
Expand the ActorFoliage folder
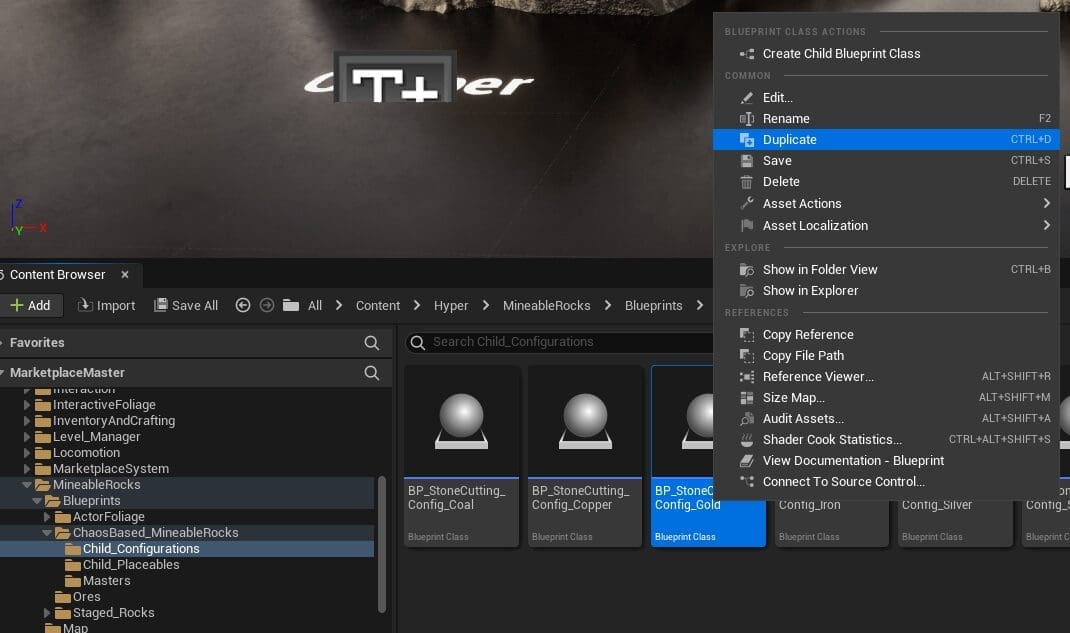47,517
